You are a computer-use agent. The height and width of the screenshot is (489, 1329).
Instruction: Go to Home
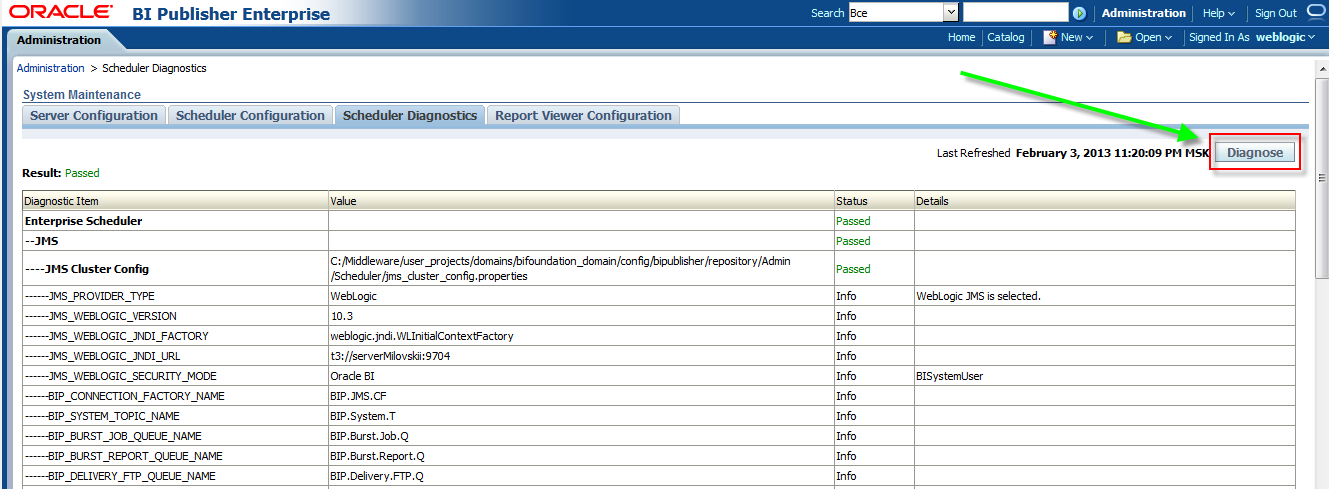coord(961,37)
